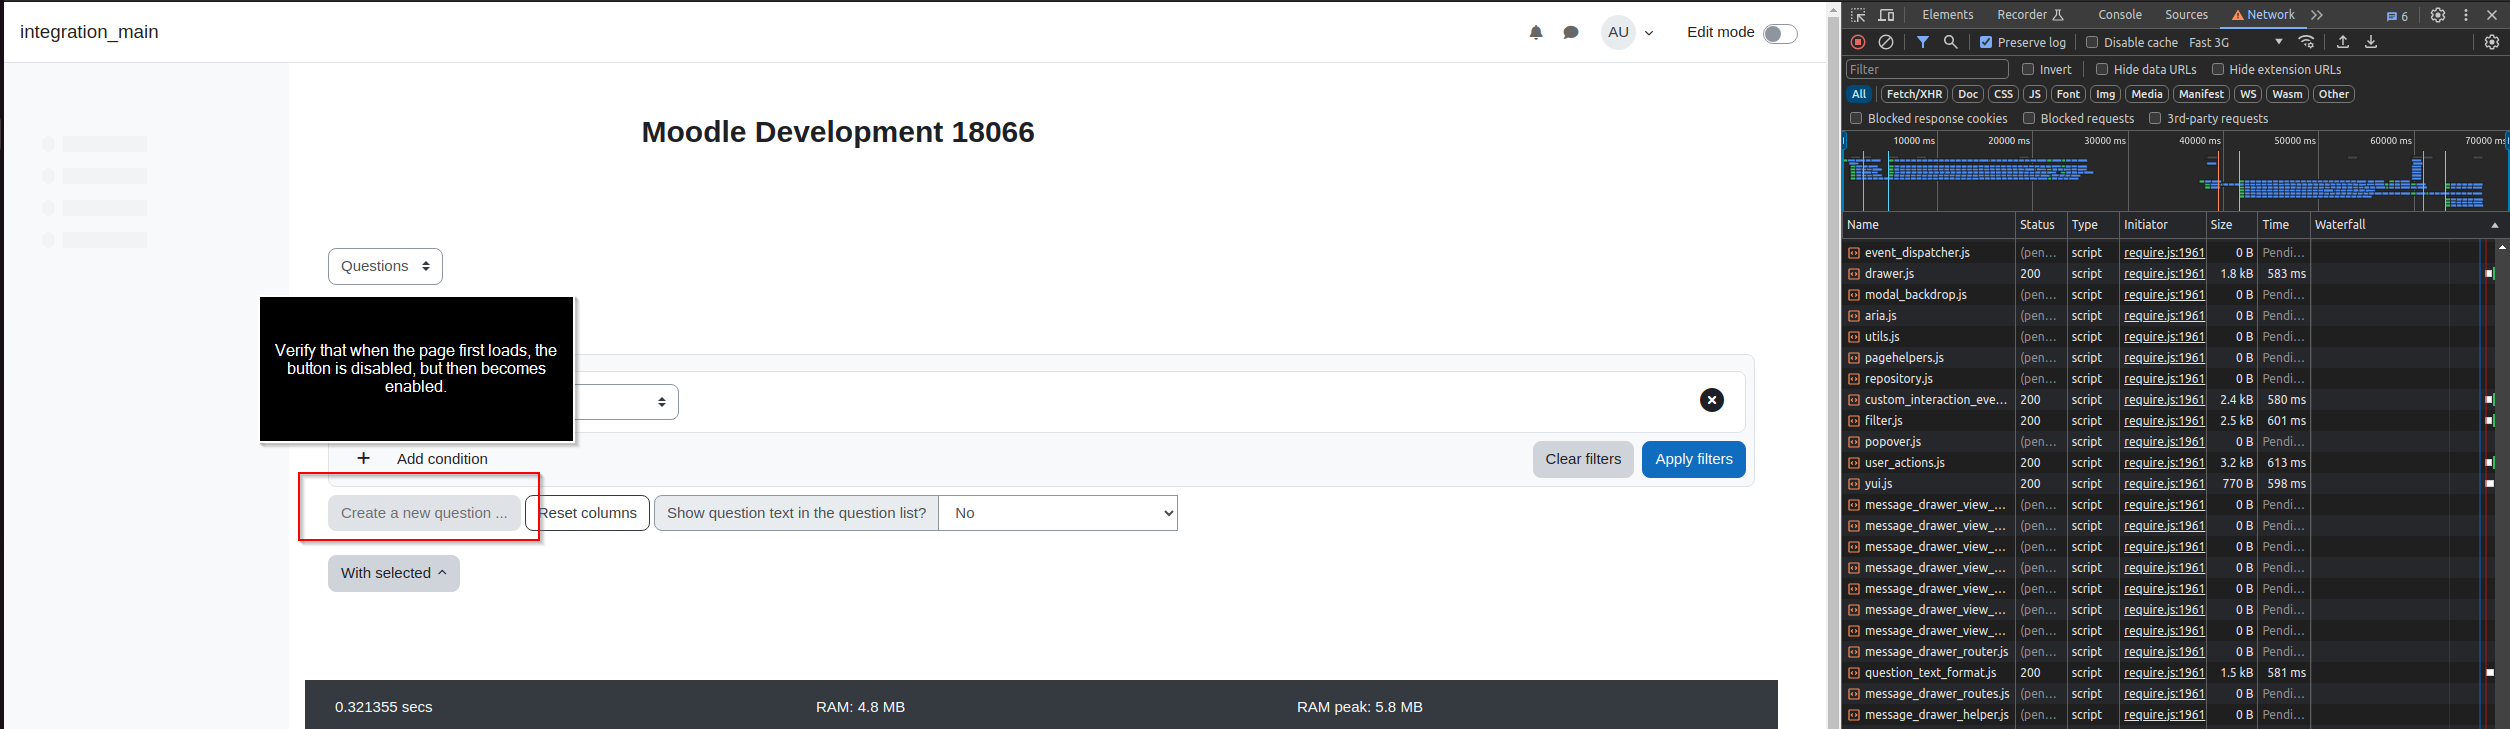Open require.js:1961 initiator for drawer.js
Viewport: 2510px width, 729px height.
tap(2164, 274)
